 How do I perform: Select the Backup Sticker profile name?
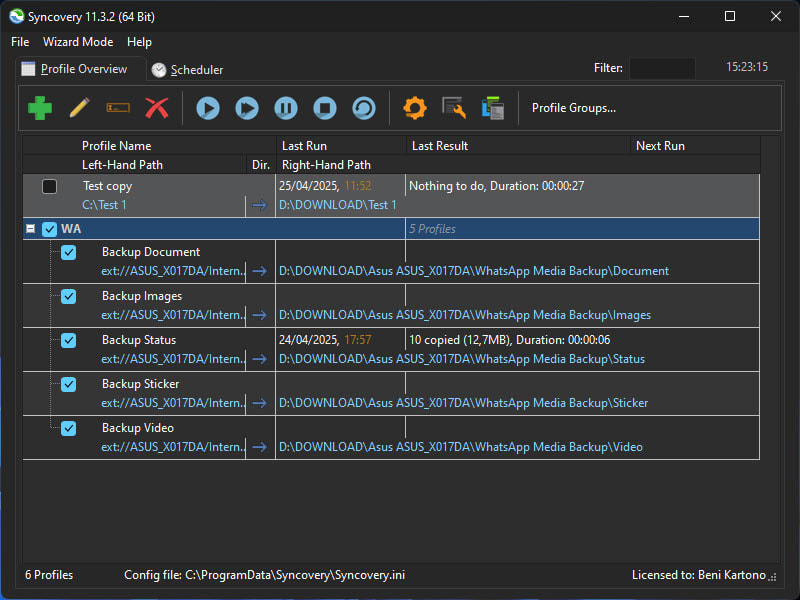pos(140,384)
